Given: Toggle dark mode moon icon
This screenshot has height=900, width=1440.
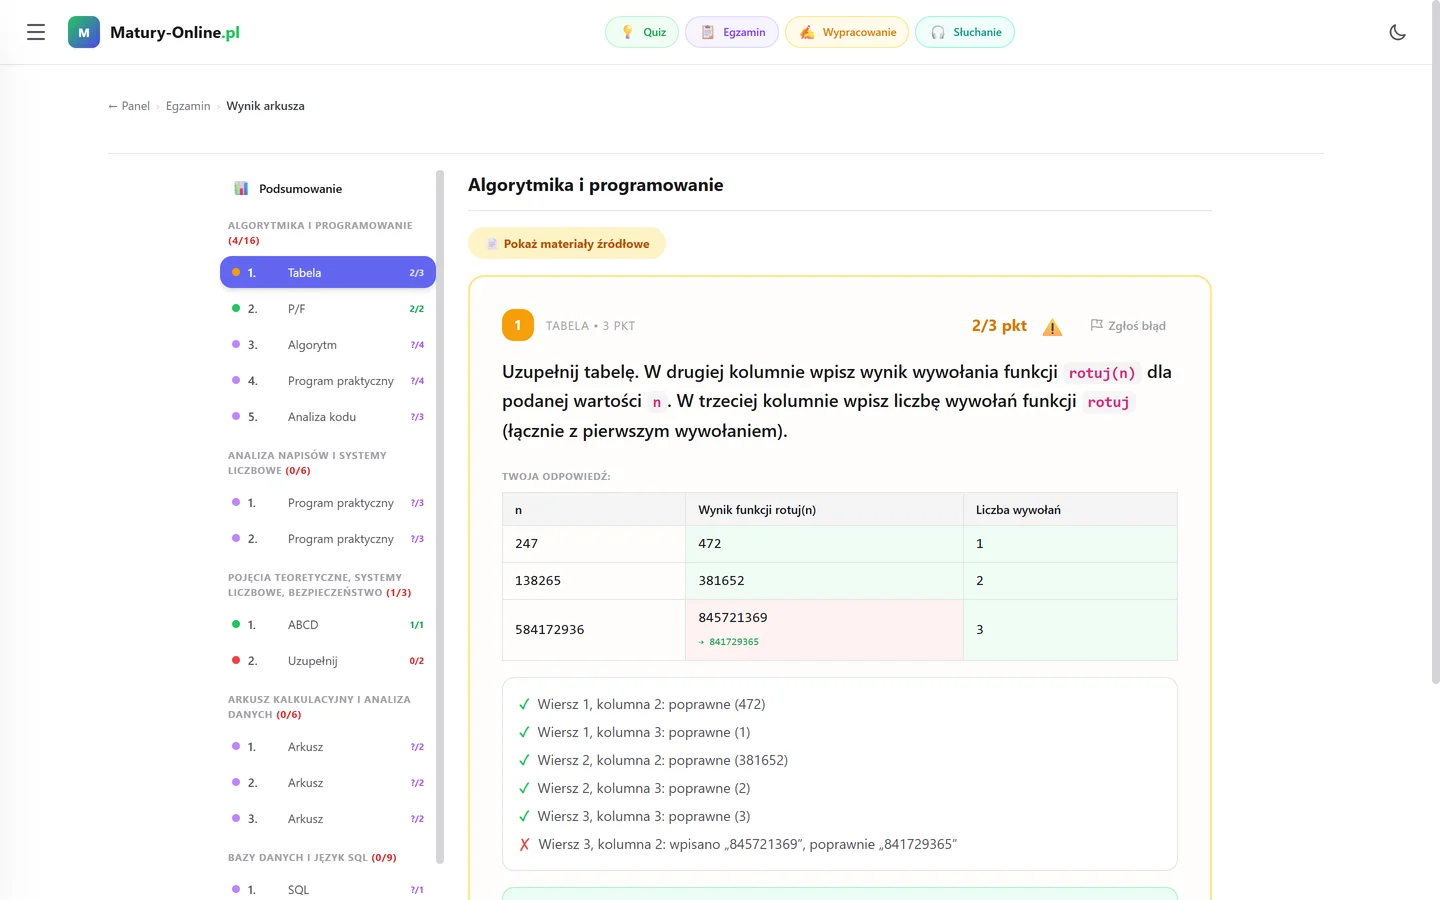Looking at the screenshot, I should tap(1397, 32).
